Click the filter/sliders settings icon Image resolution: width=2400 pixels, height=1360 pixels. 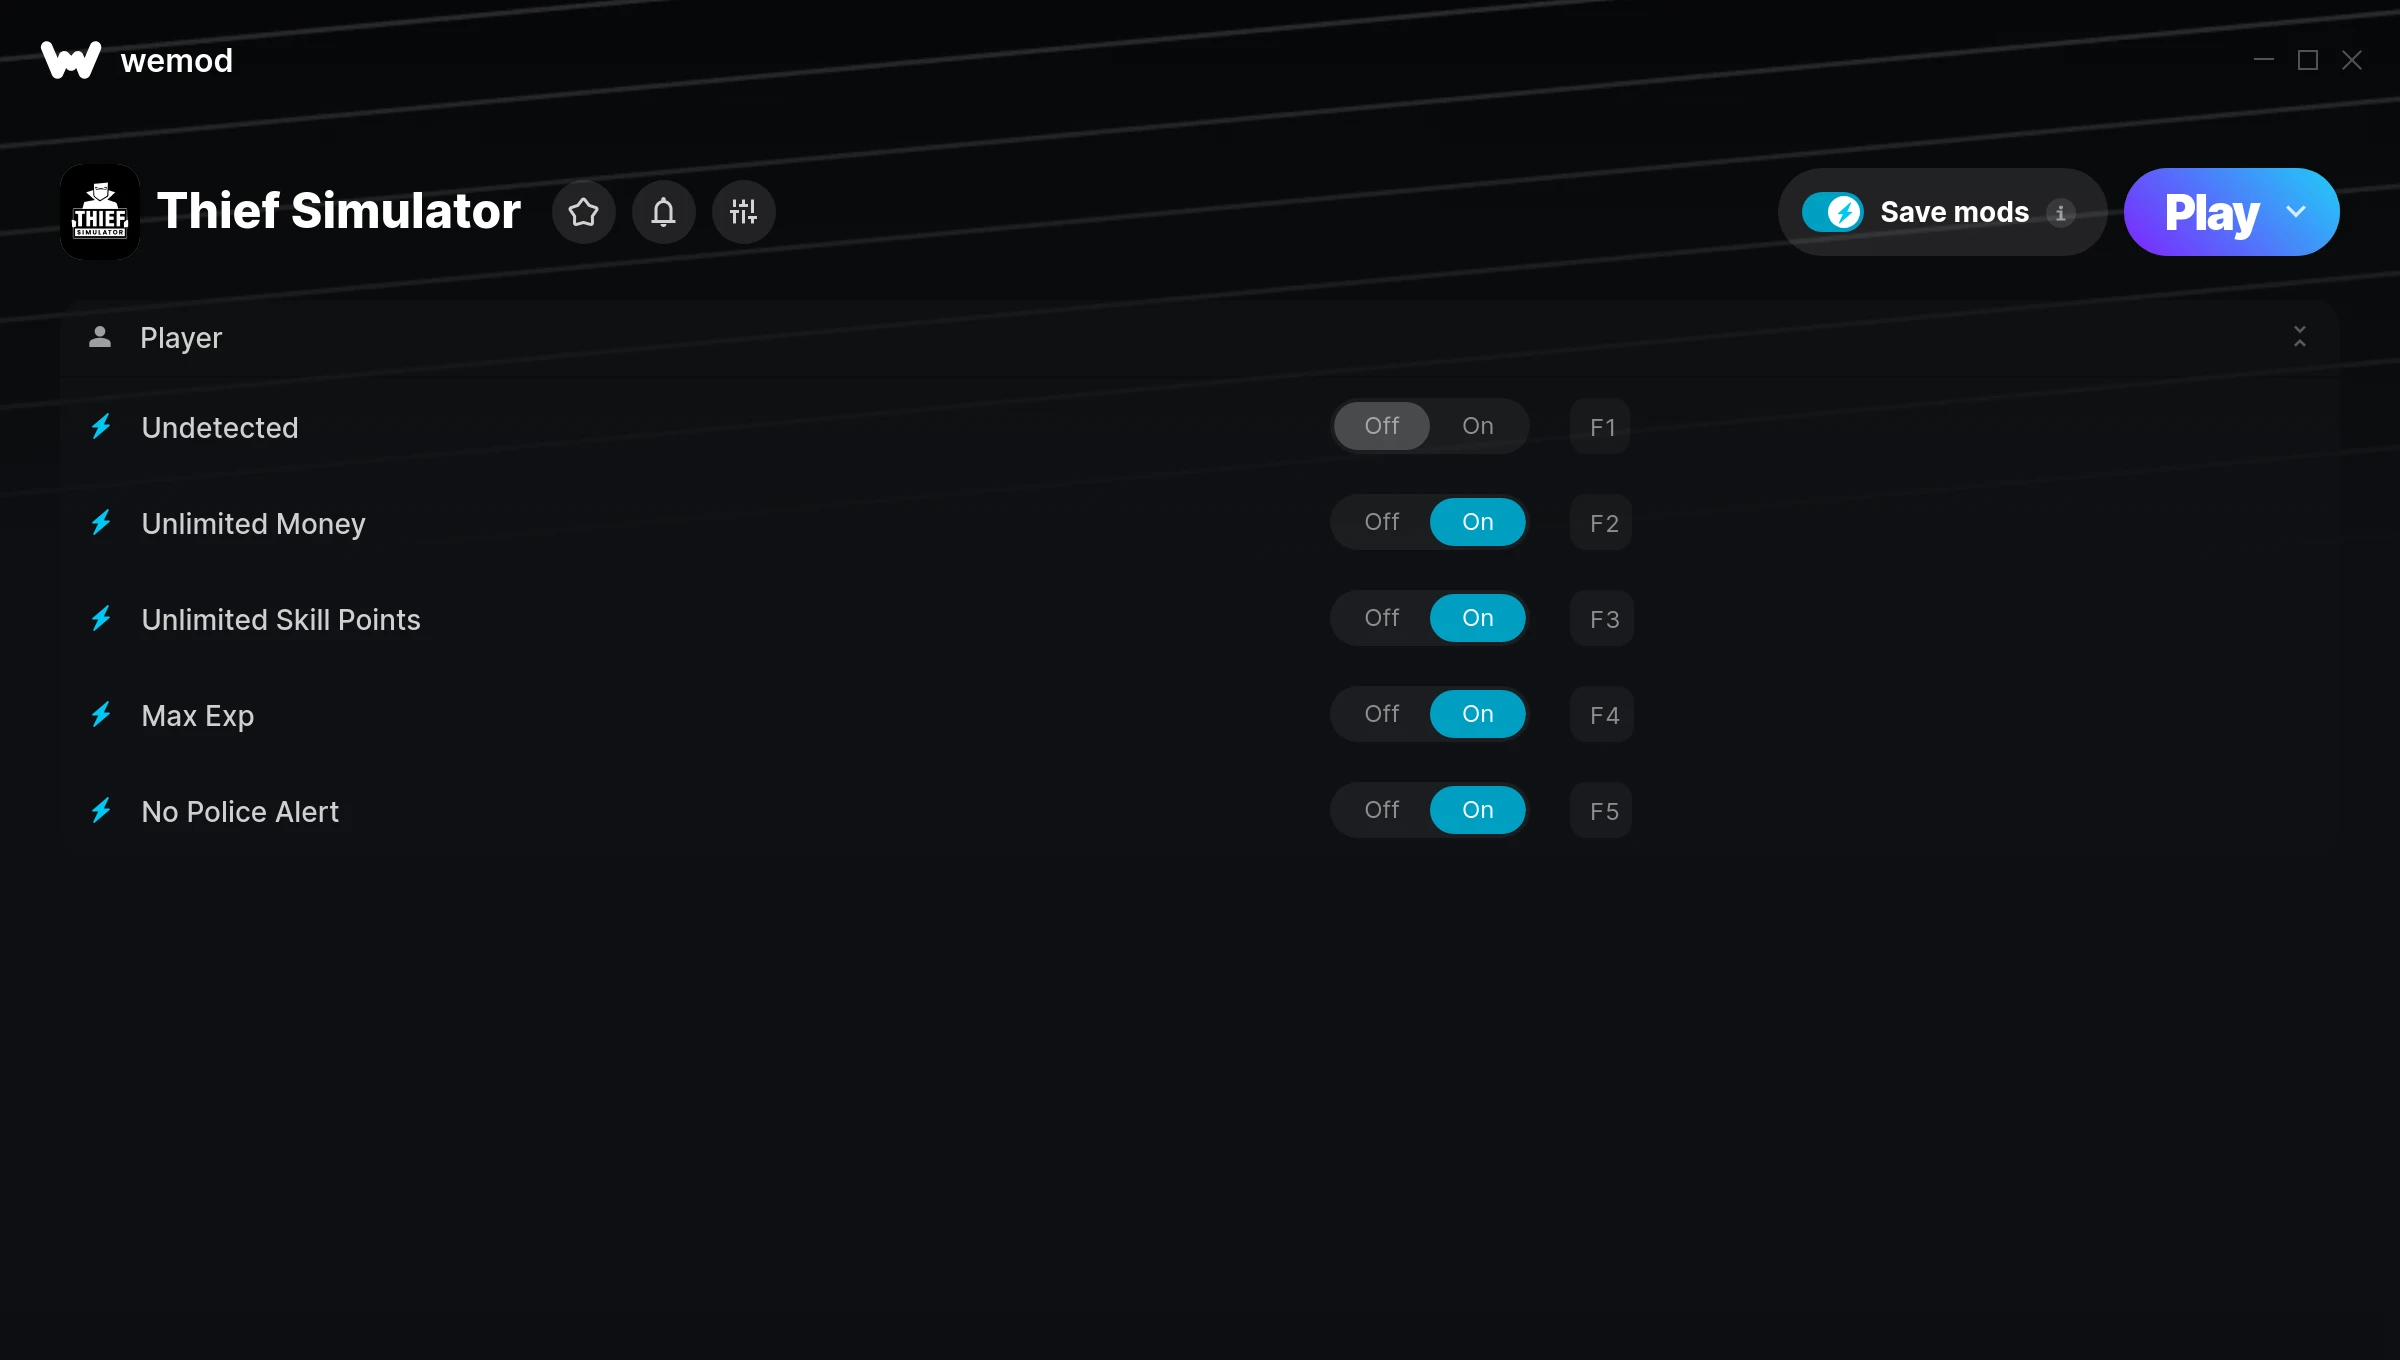click(x=743, y=211)
